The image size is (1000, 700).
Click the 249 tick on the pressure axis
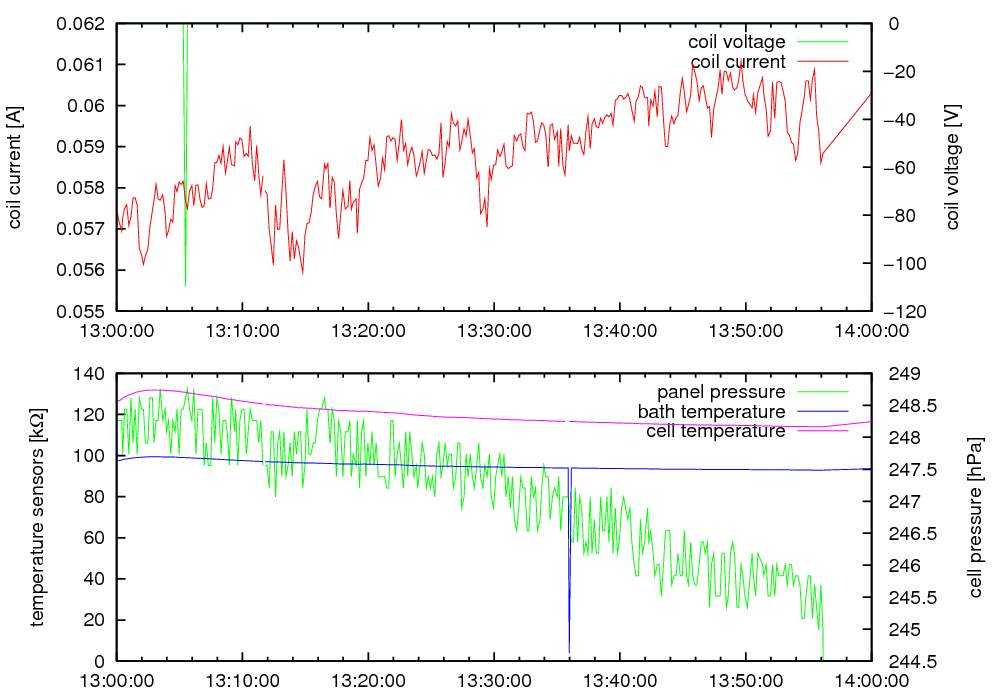[x=900, y=374]
